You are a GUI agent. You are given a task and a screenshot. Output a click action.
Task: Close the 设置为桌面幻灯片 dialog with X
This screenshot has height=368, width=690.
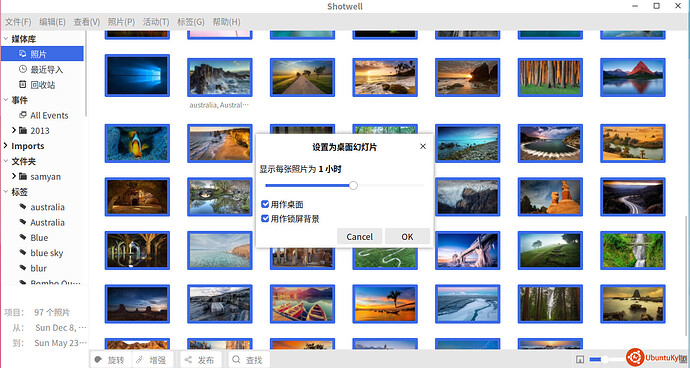(423, 146)
